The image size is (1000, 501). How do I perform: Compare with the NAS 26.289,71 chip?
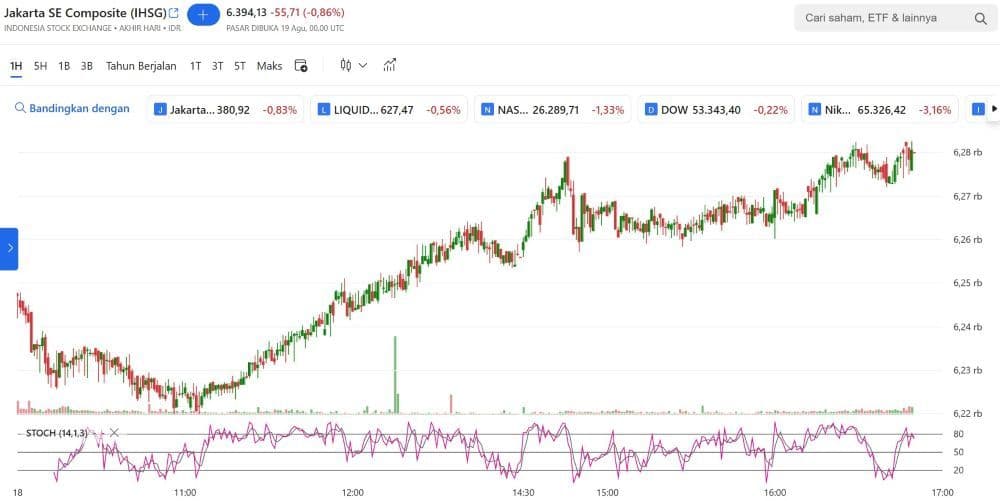pos(553,110)
